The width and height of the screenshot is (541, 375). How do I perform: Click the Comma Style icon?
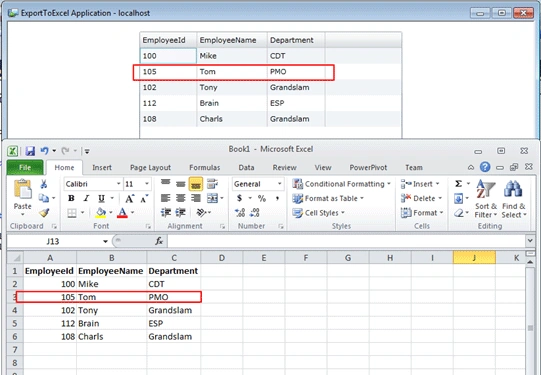[x=277, y=198]
